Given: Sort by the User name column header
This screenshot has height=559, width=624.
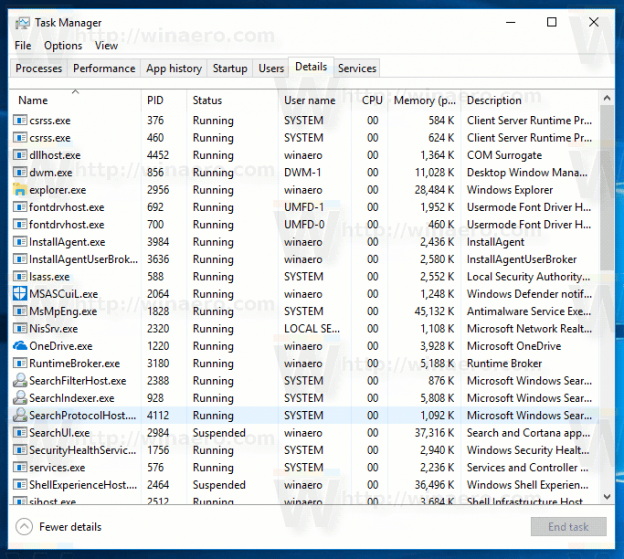Looking at the screenshot, I should [x=315, y=100].
